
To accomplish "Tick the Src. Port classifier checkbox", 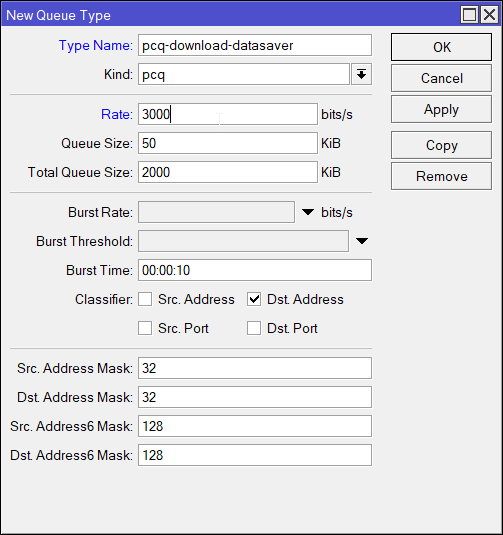I will [x=145, y=328].
